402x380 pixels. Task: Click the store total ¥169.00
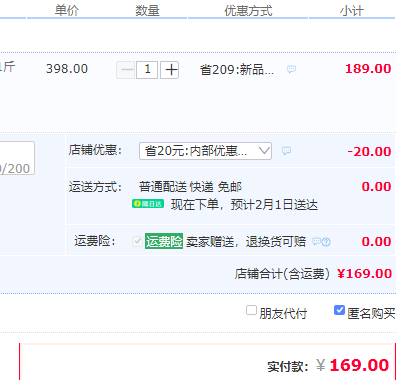[364, 274]
